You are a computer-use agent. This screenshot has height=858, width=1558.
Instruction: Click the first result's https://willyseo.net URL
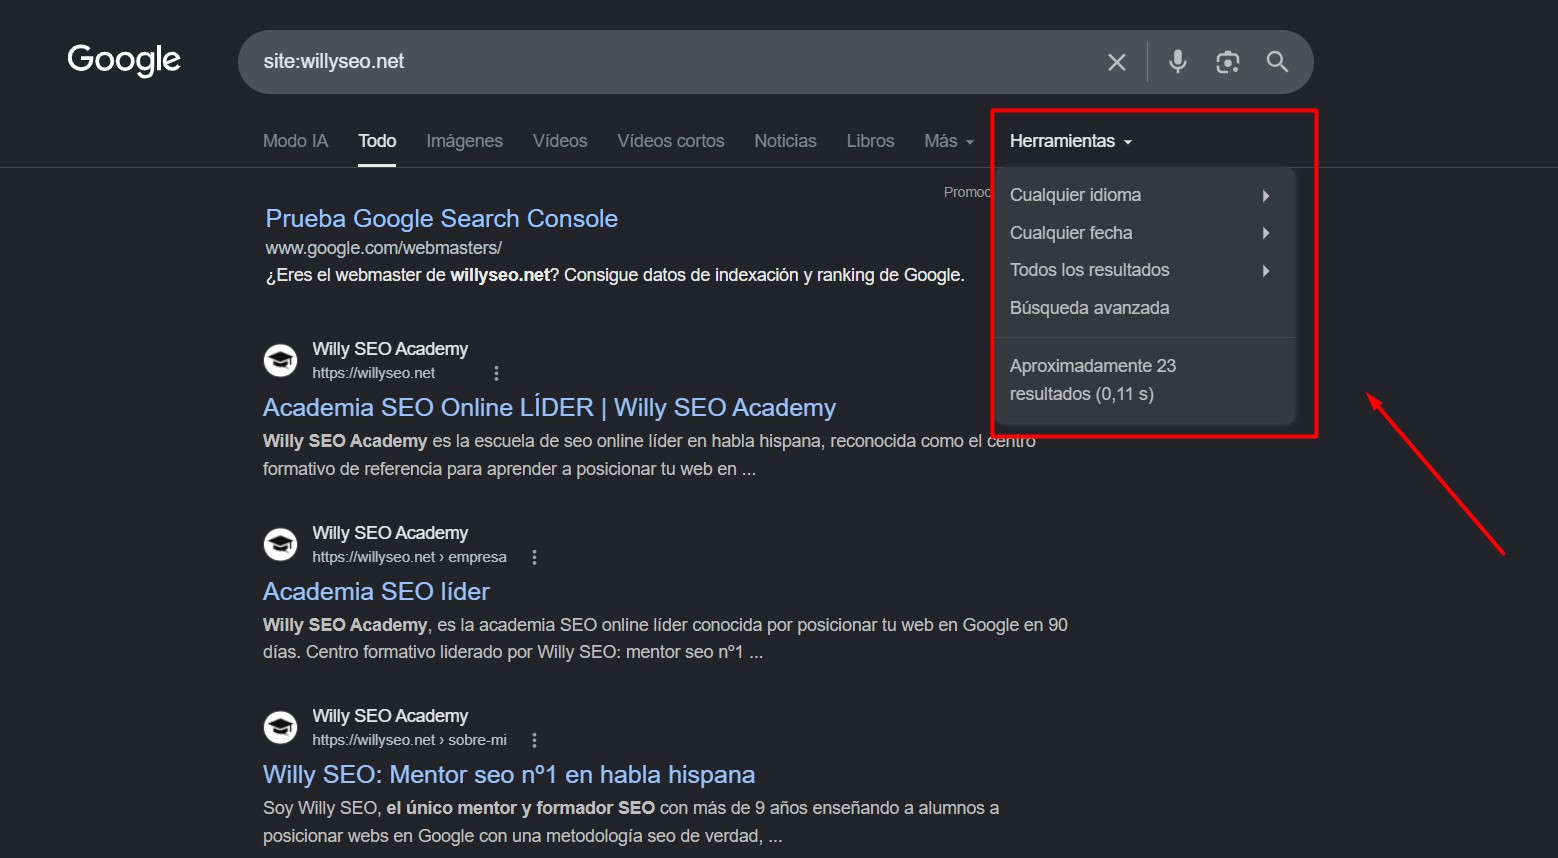(373, 373)
